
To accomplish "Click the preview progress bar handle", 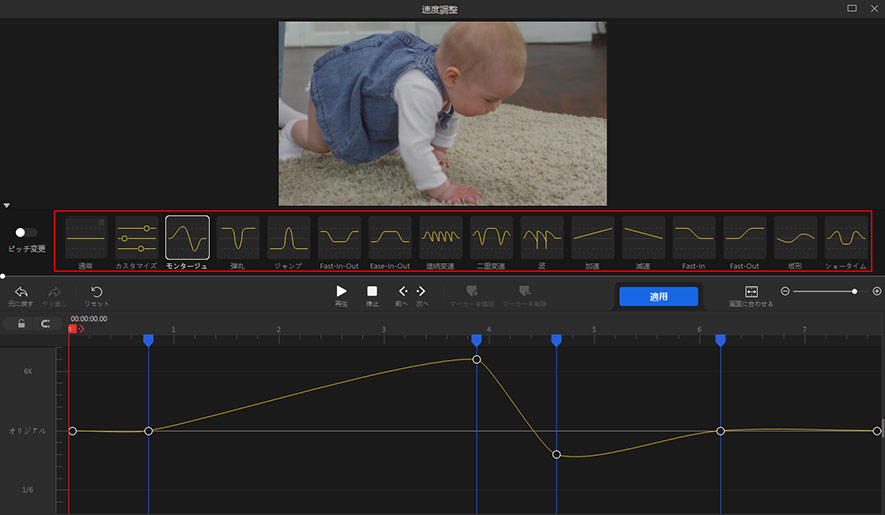I will [3, 277].
